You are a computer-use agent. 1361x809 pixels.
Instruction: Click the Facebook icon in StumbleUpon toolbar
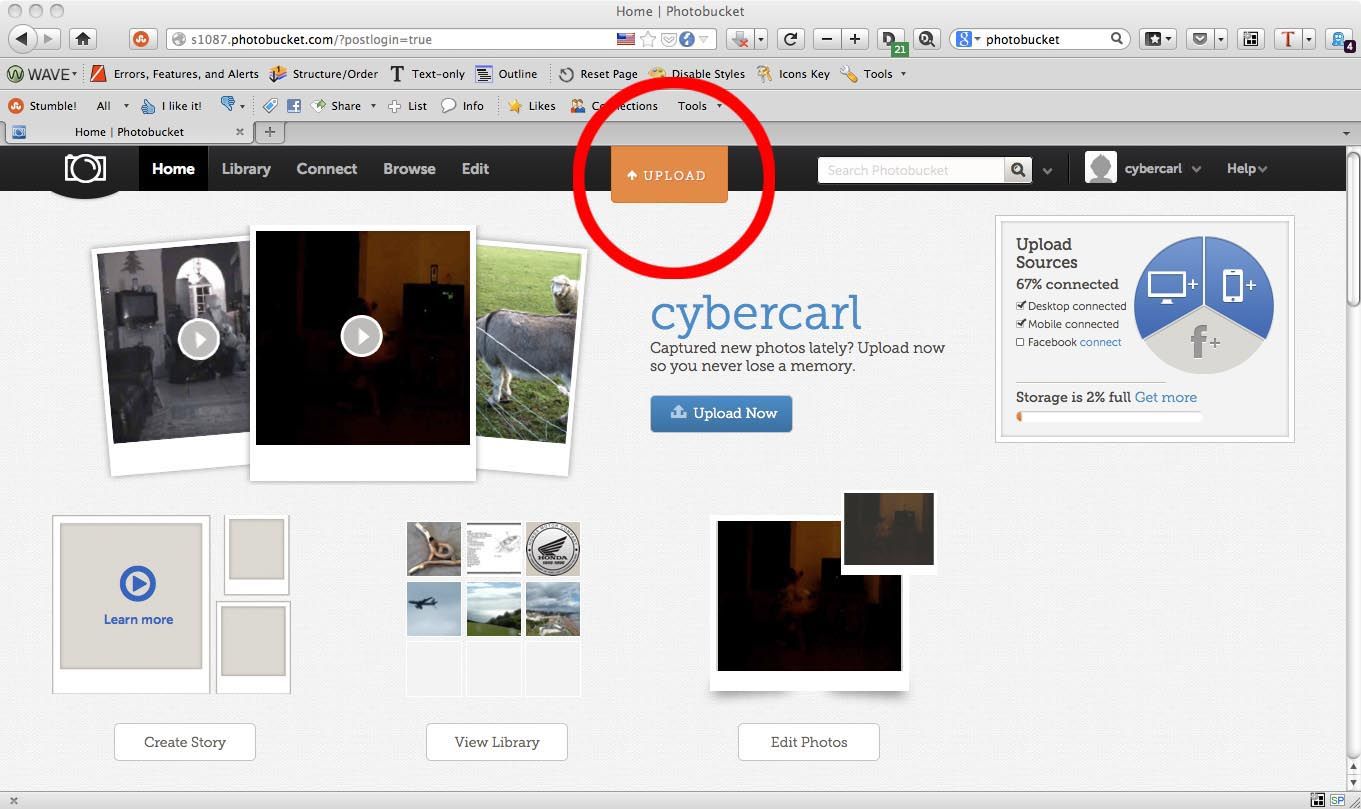[294, 105]
